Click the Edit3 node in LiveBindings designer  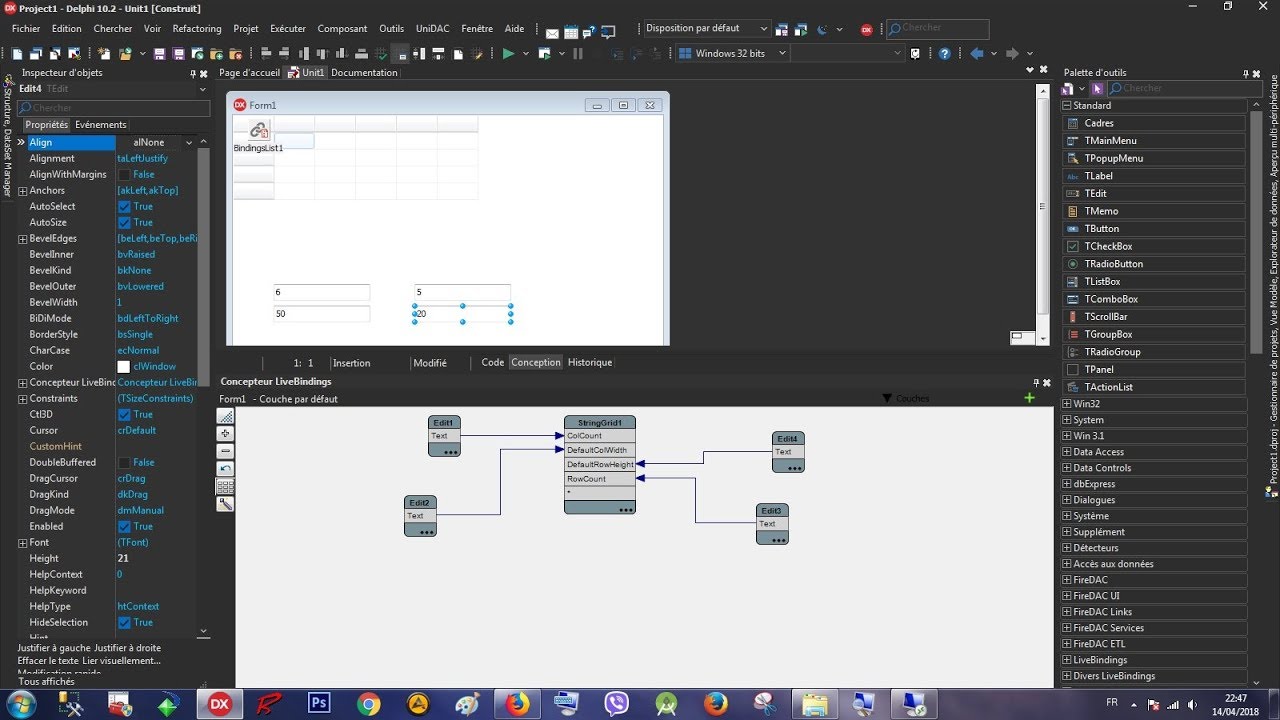[x=772, y=524]
